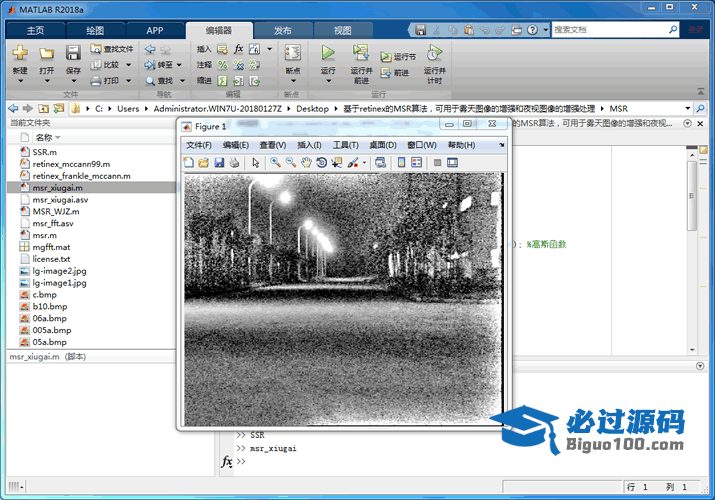715x500 pixels.
Task: Open Insert (插入) menu in Figure 1
Action: [309, 145]
